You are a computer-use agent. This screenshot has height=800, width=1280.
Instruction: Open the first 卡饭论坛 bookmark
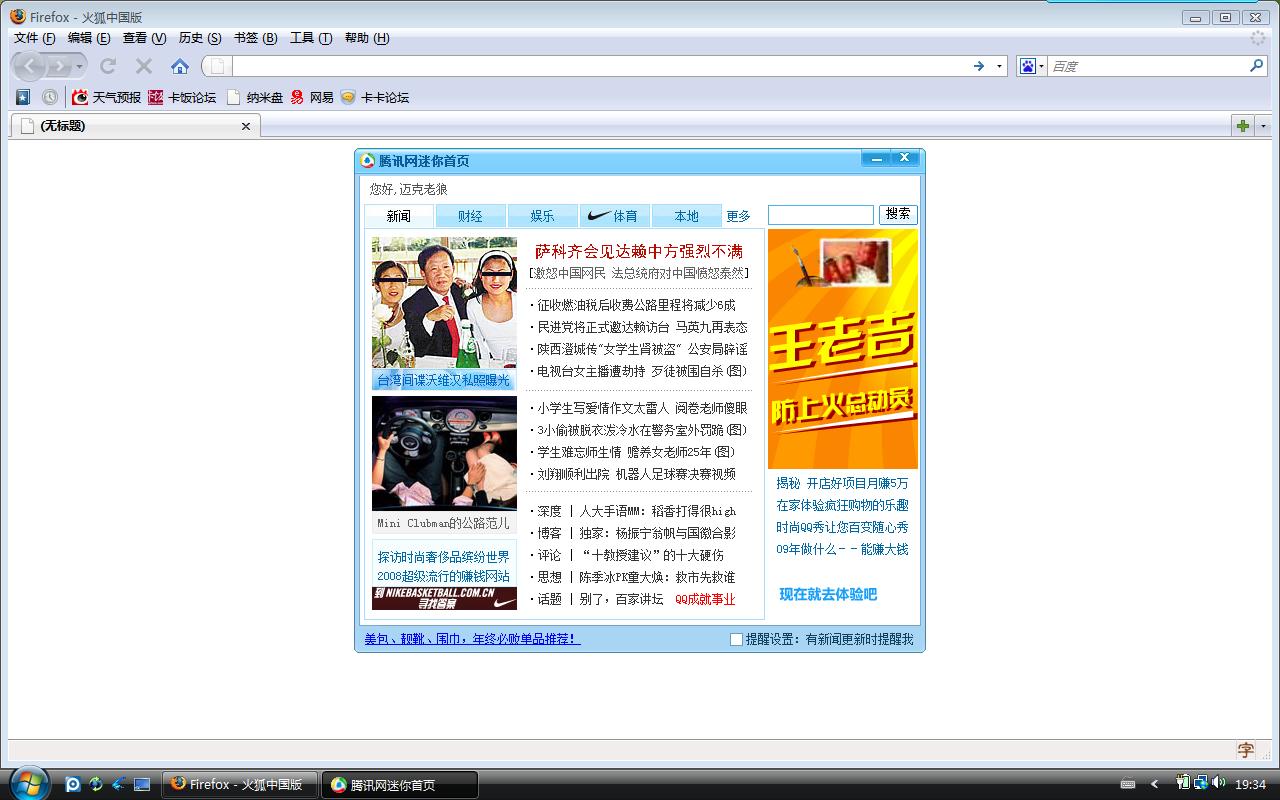pyautogui.click(x=182, y=97)
